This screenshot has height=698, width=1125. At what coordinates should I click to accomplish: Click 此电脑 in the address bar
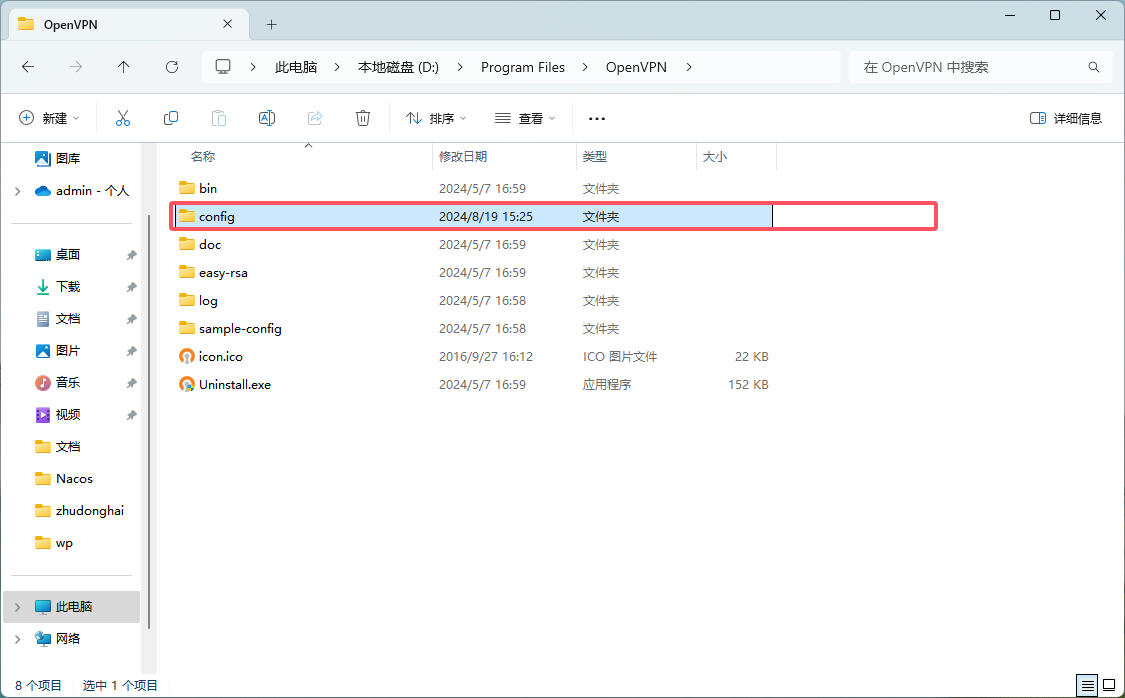tap(296, 67)
